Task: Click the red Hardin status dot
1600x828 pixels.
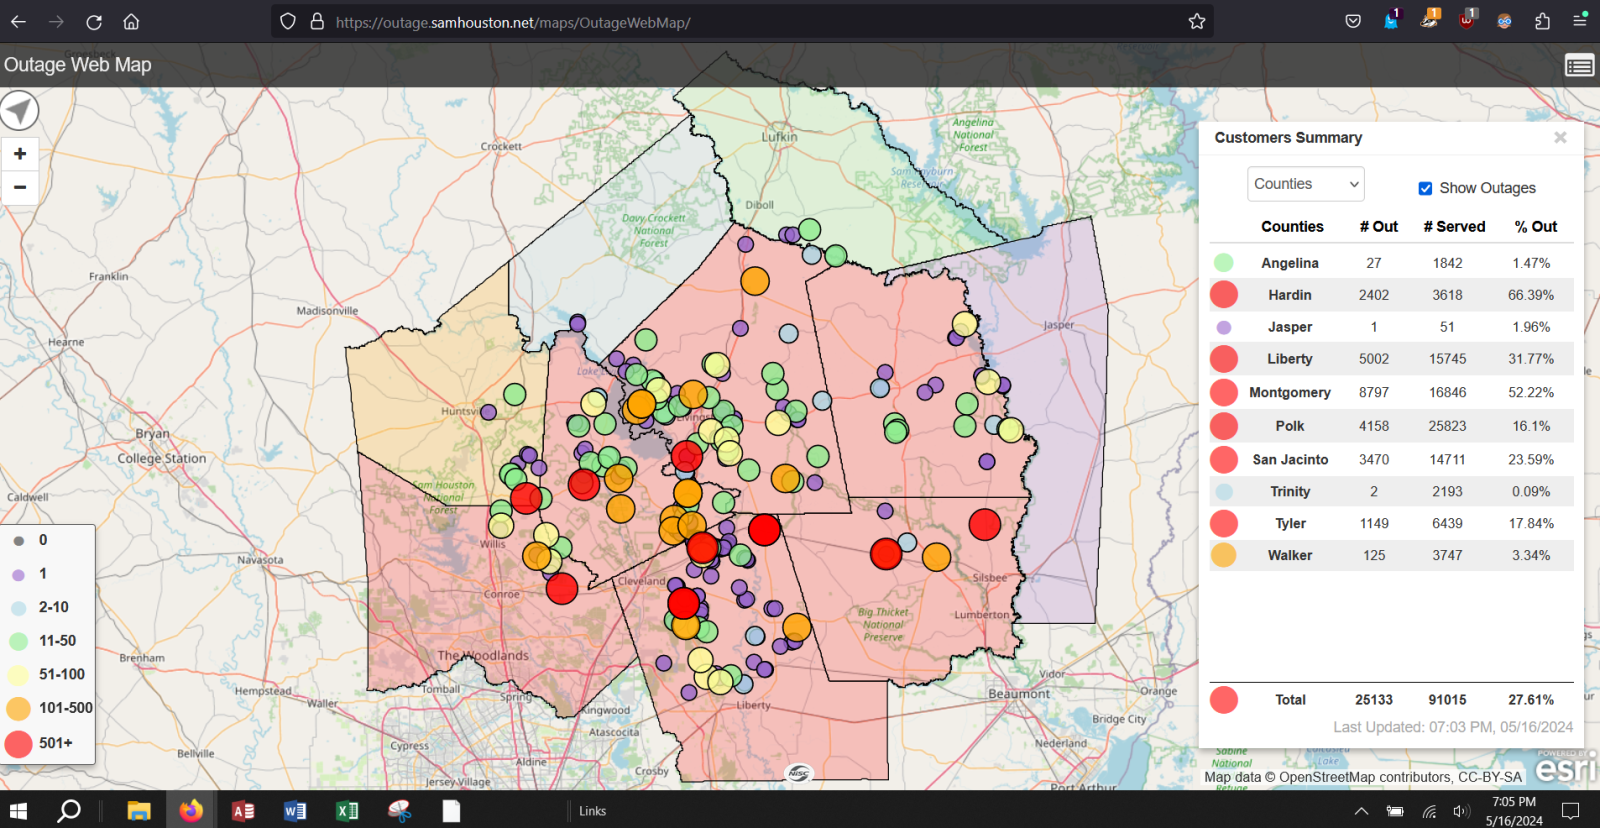Action: (1224, 295)
